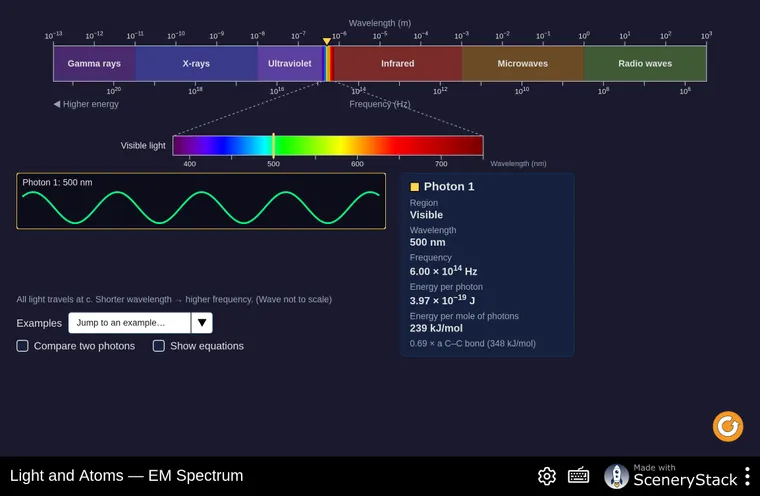Viewport: 760px width, 496px height.
Task: Click the 400 tick label on the visible bar
Action: pos(190,164)
